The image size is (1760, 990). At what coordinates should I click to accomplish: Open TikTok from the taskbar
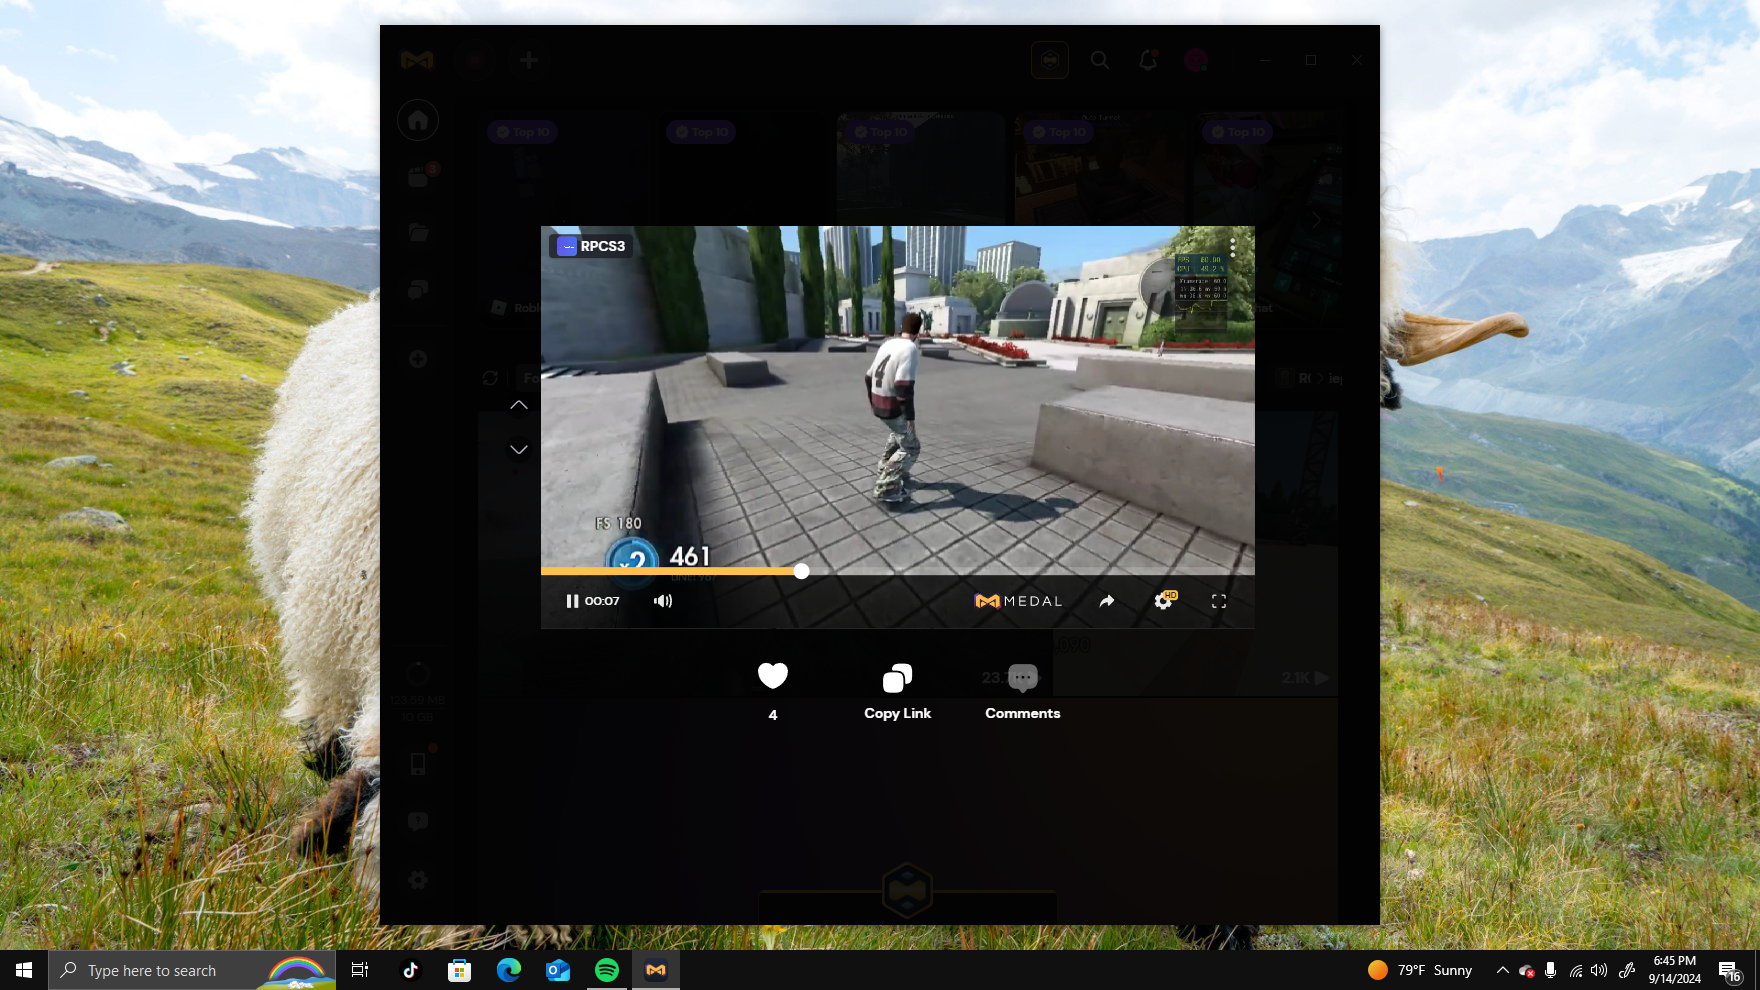[x=410, y=970]
